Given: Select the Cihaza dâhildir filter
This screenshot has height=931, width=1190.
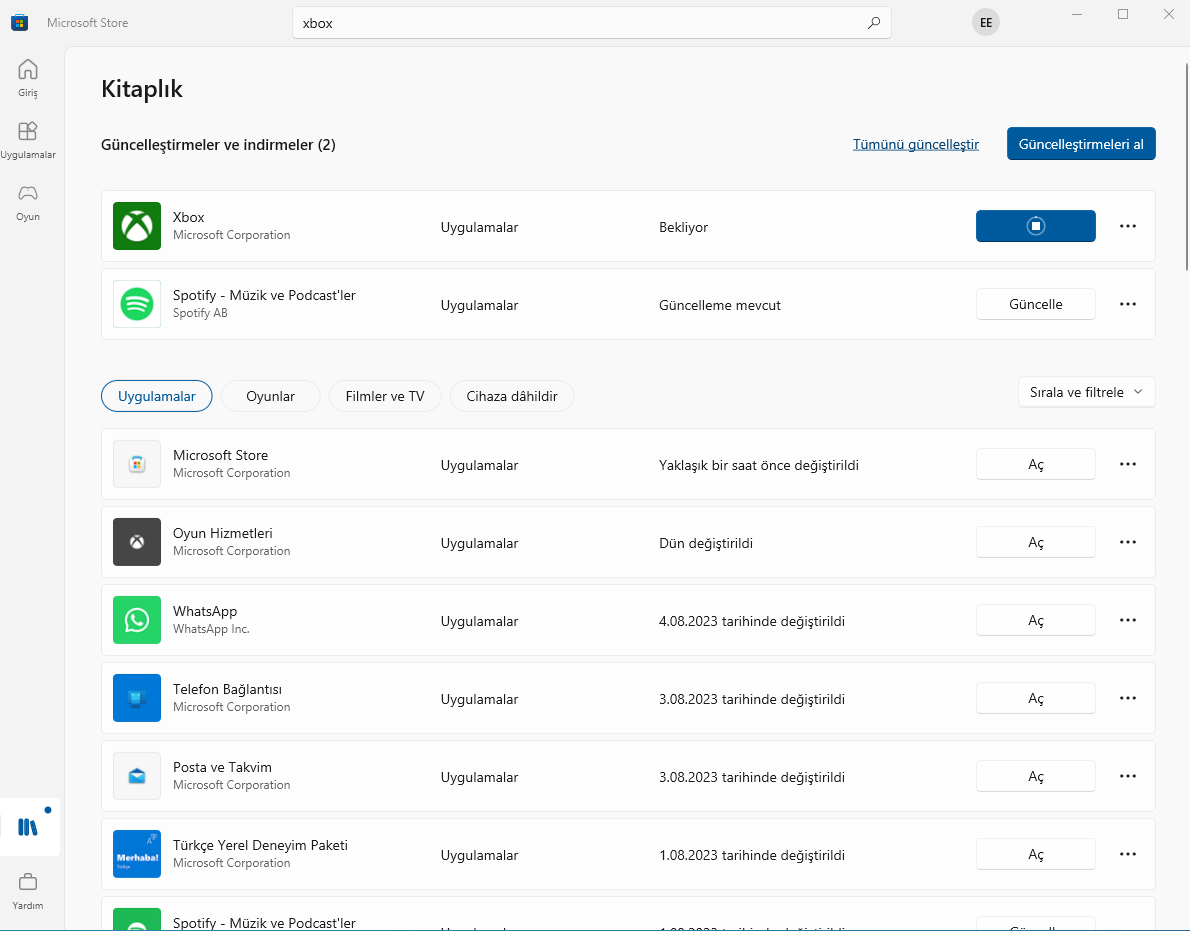Looking at the screenshot, I should click(x=512, y=396).
